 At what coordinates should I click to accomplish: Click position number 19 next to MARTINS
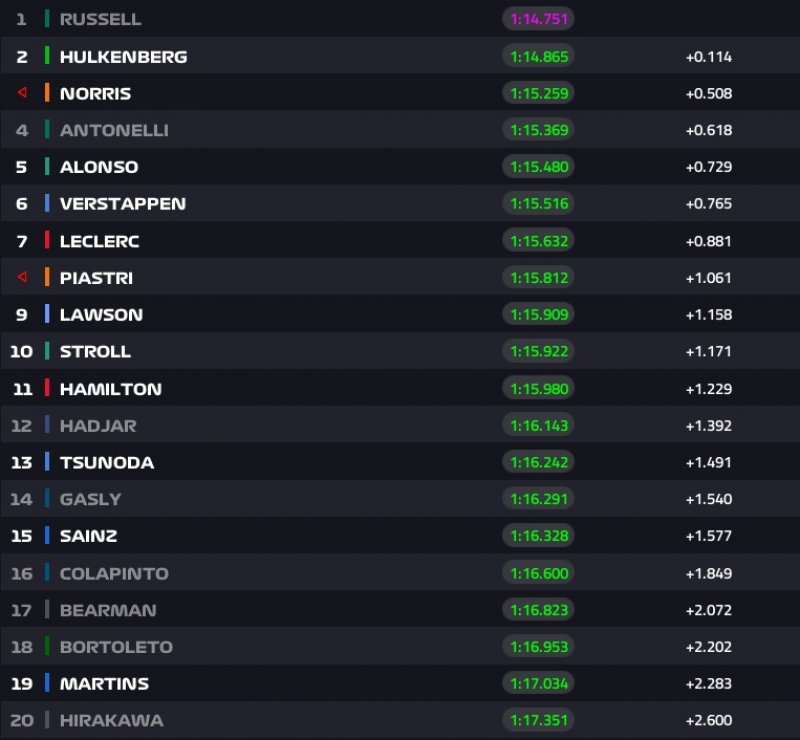pos(21,683)
